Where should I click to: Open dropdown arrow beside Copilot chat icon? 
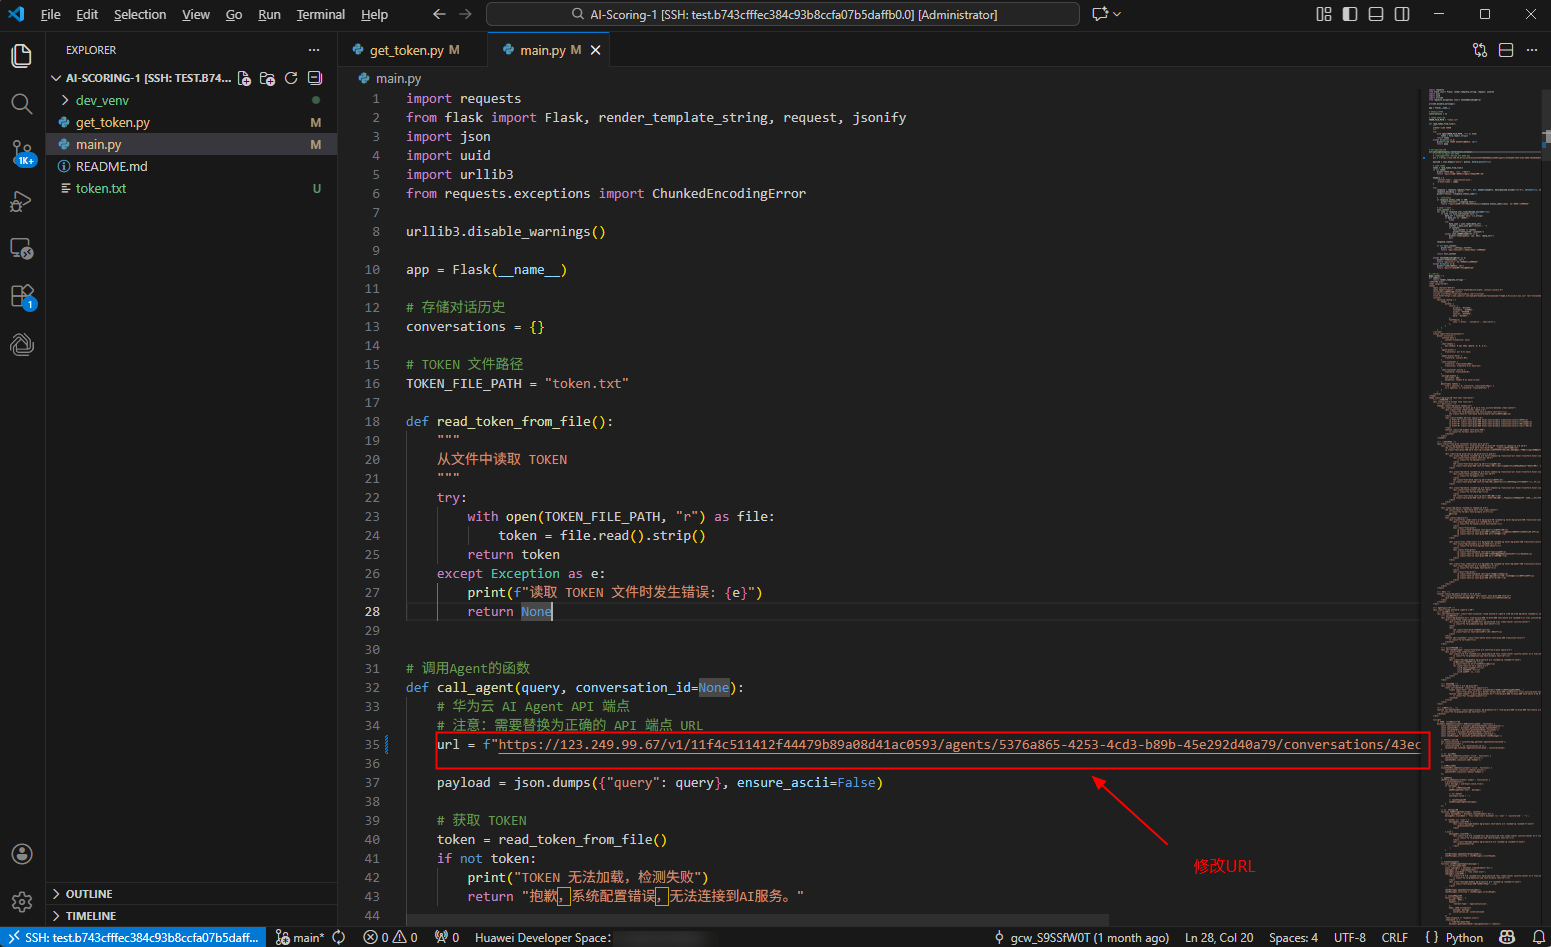pos(1117,14)
